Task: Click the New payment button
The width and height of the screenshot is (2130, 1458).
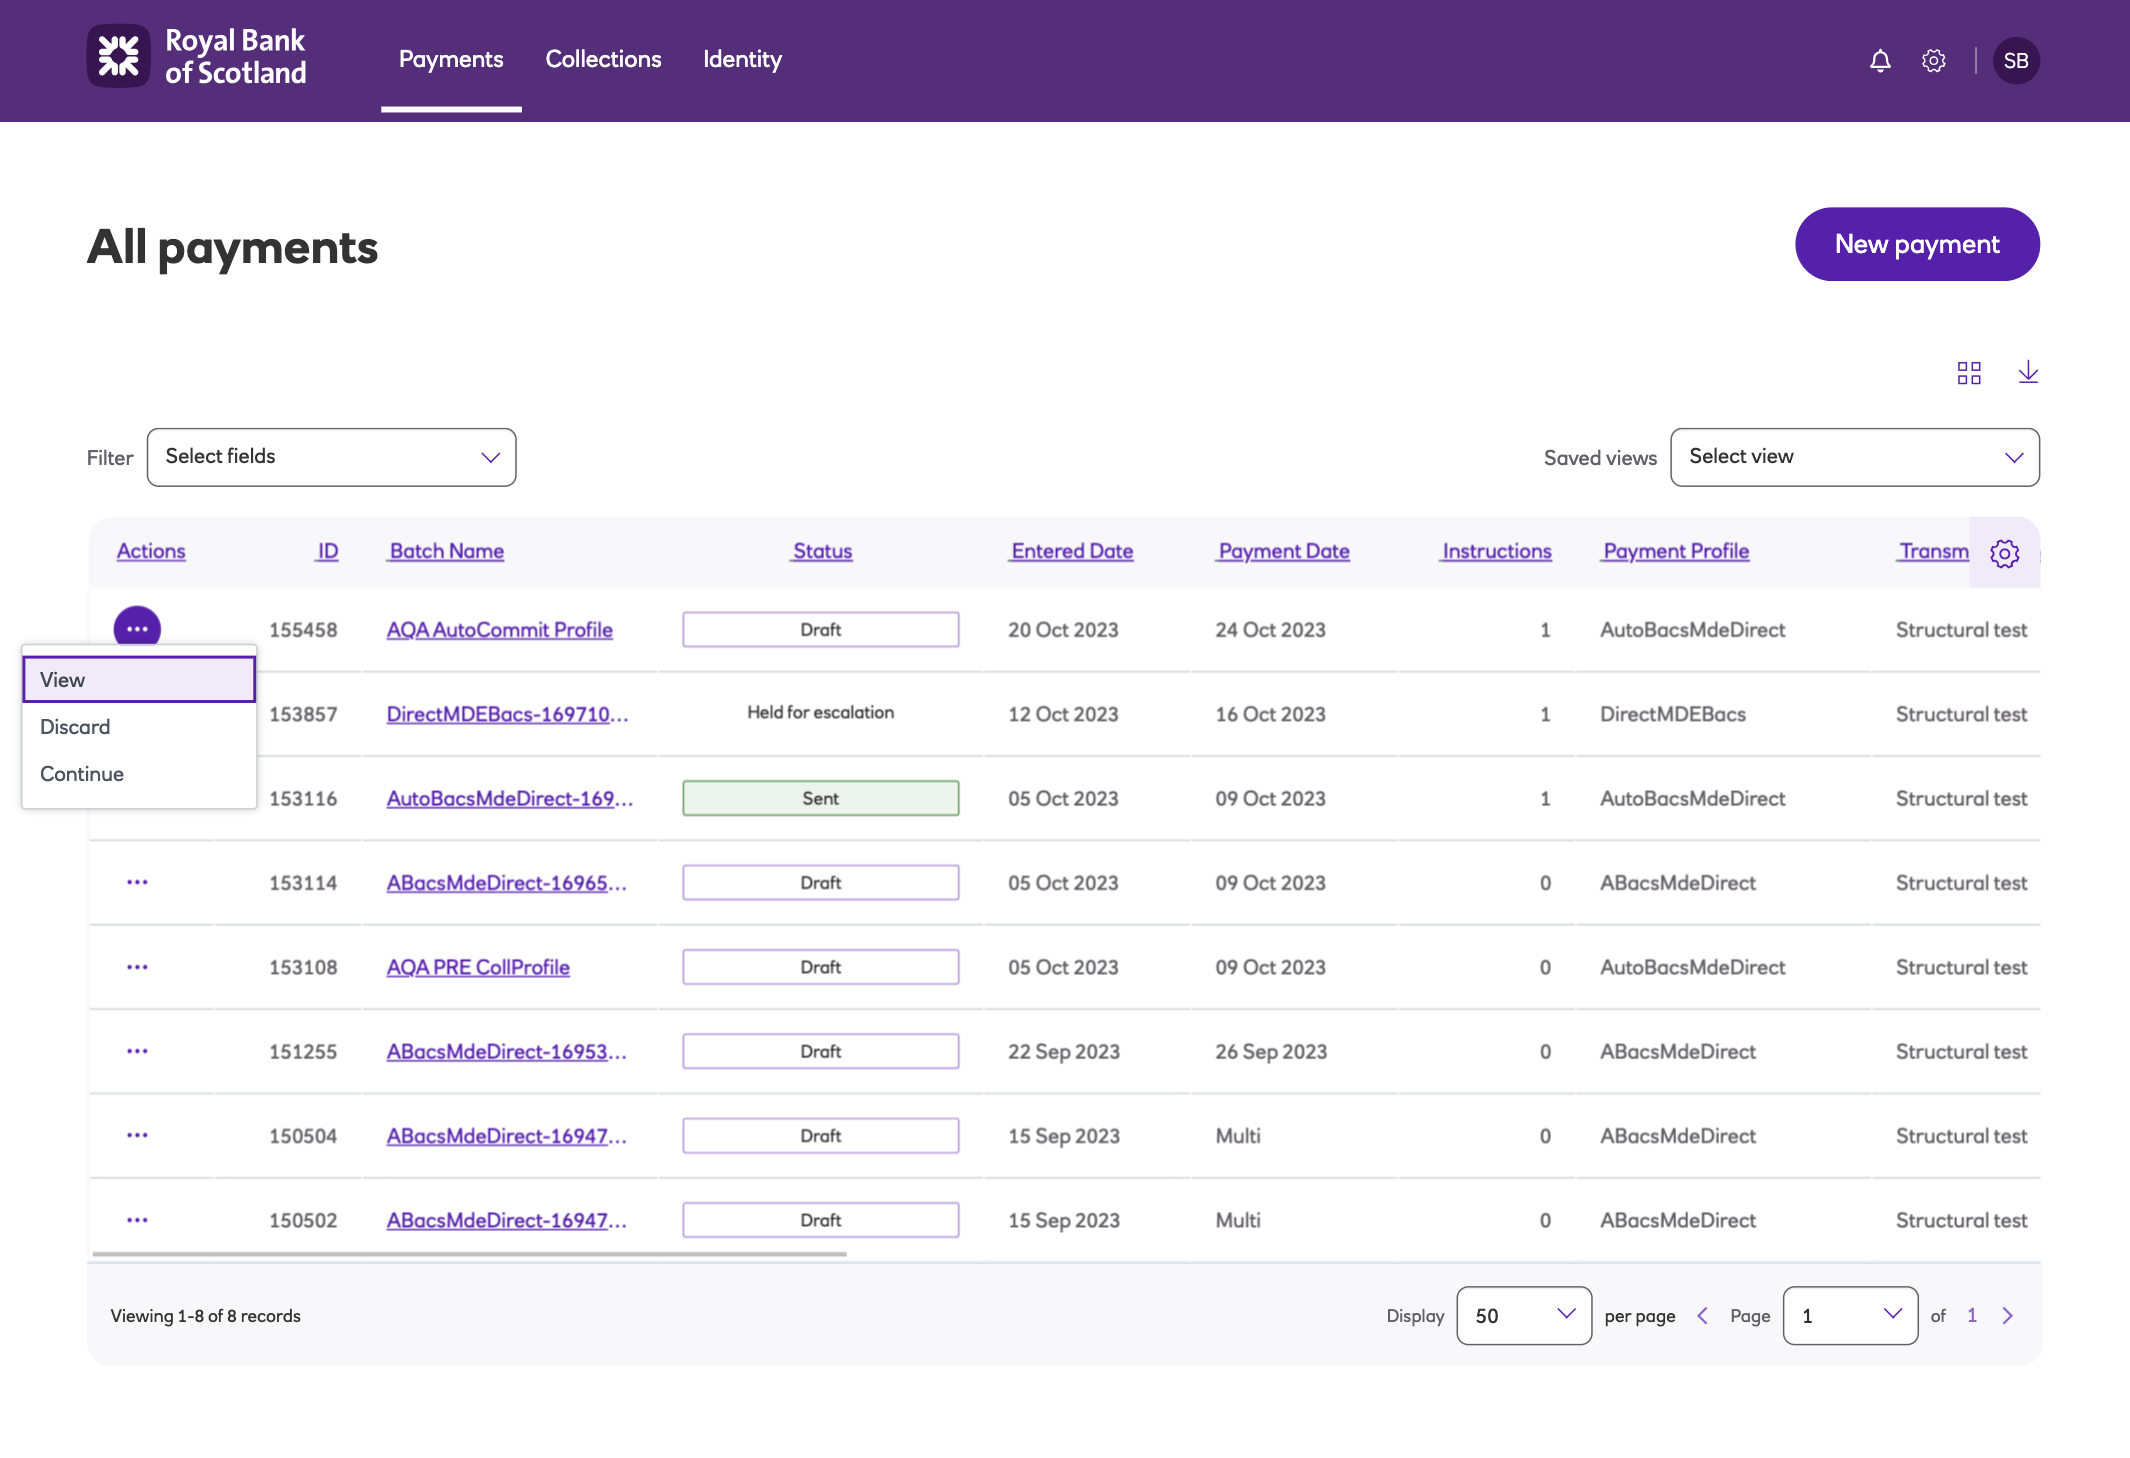Action: pos(1917,244)
